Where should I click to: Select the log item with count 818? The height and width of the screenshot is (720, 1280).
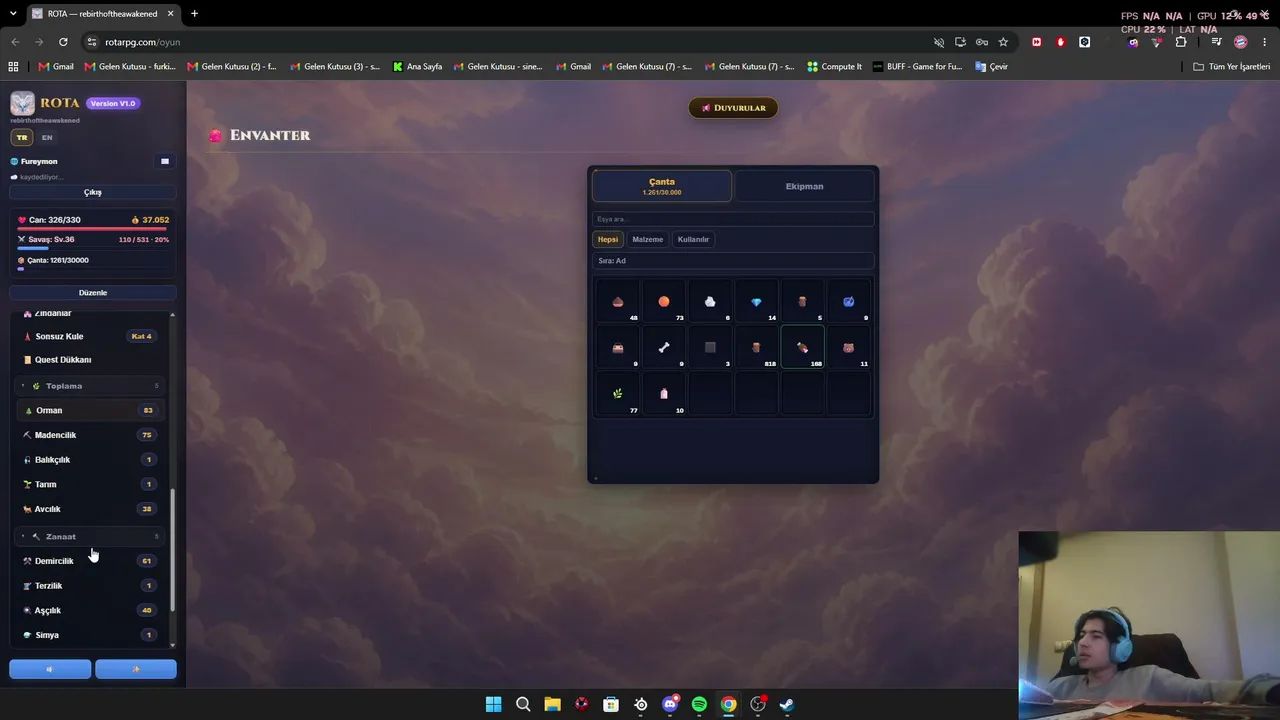pyautogui.click(x=756, y=348)
